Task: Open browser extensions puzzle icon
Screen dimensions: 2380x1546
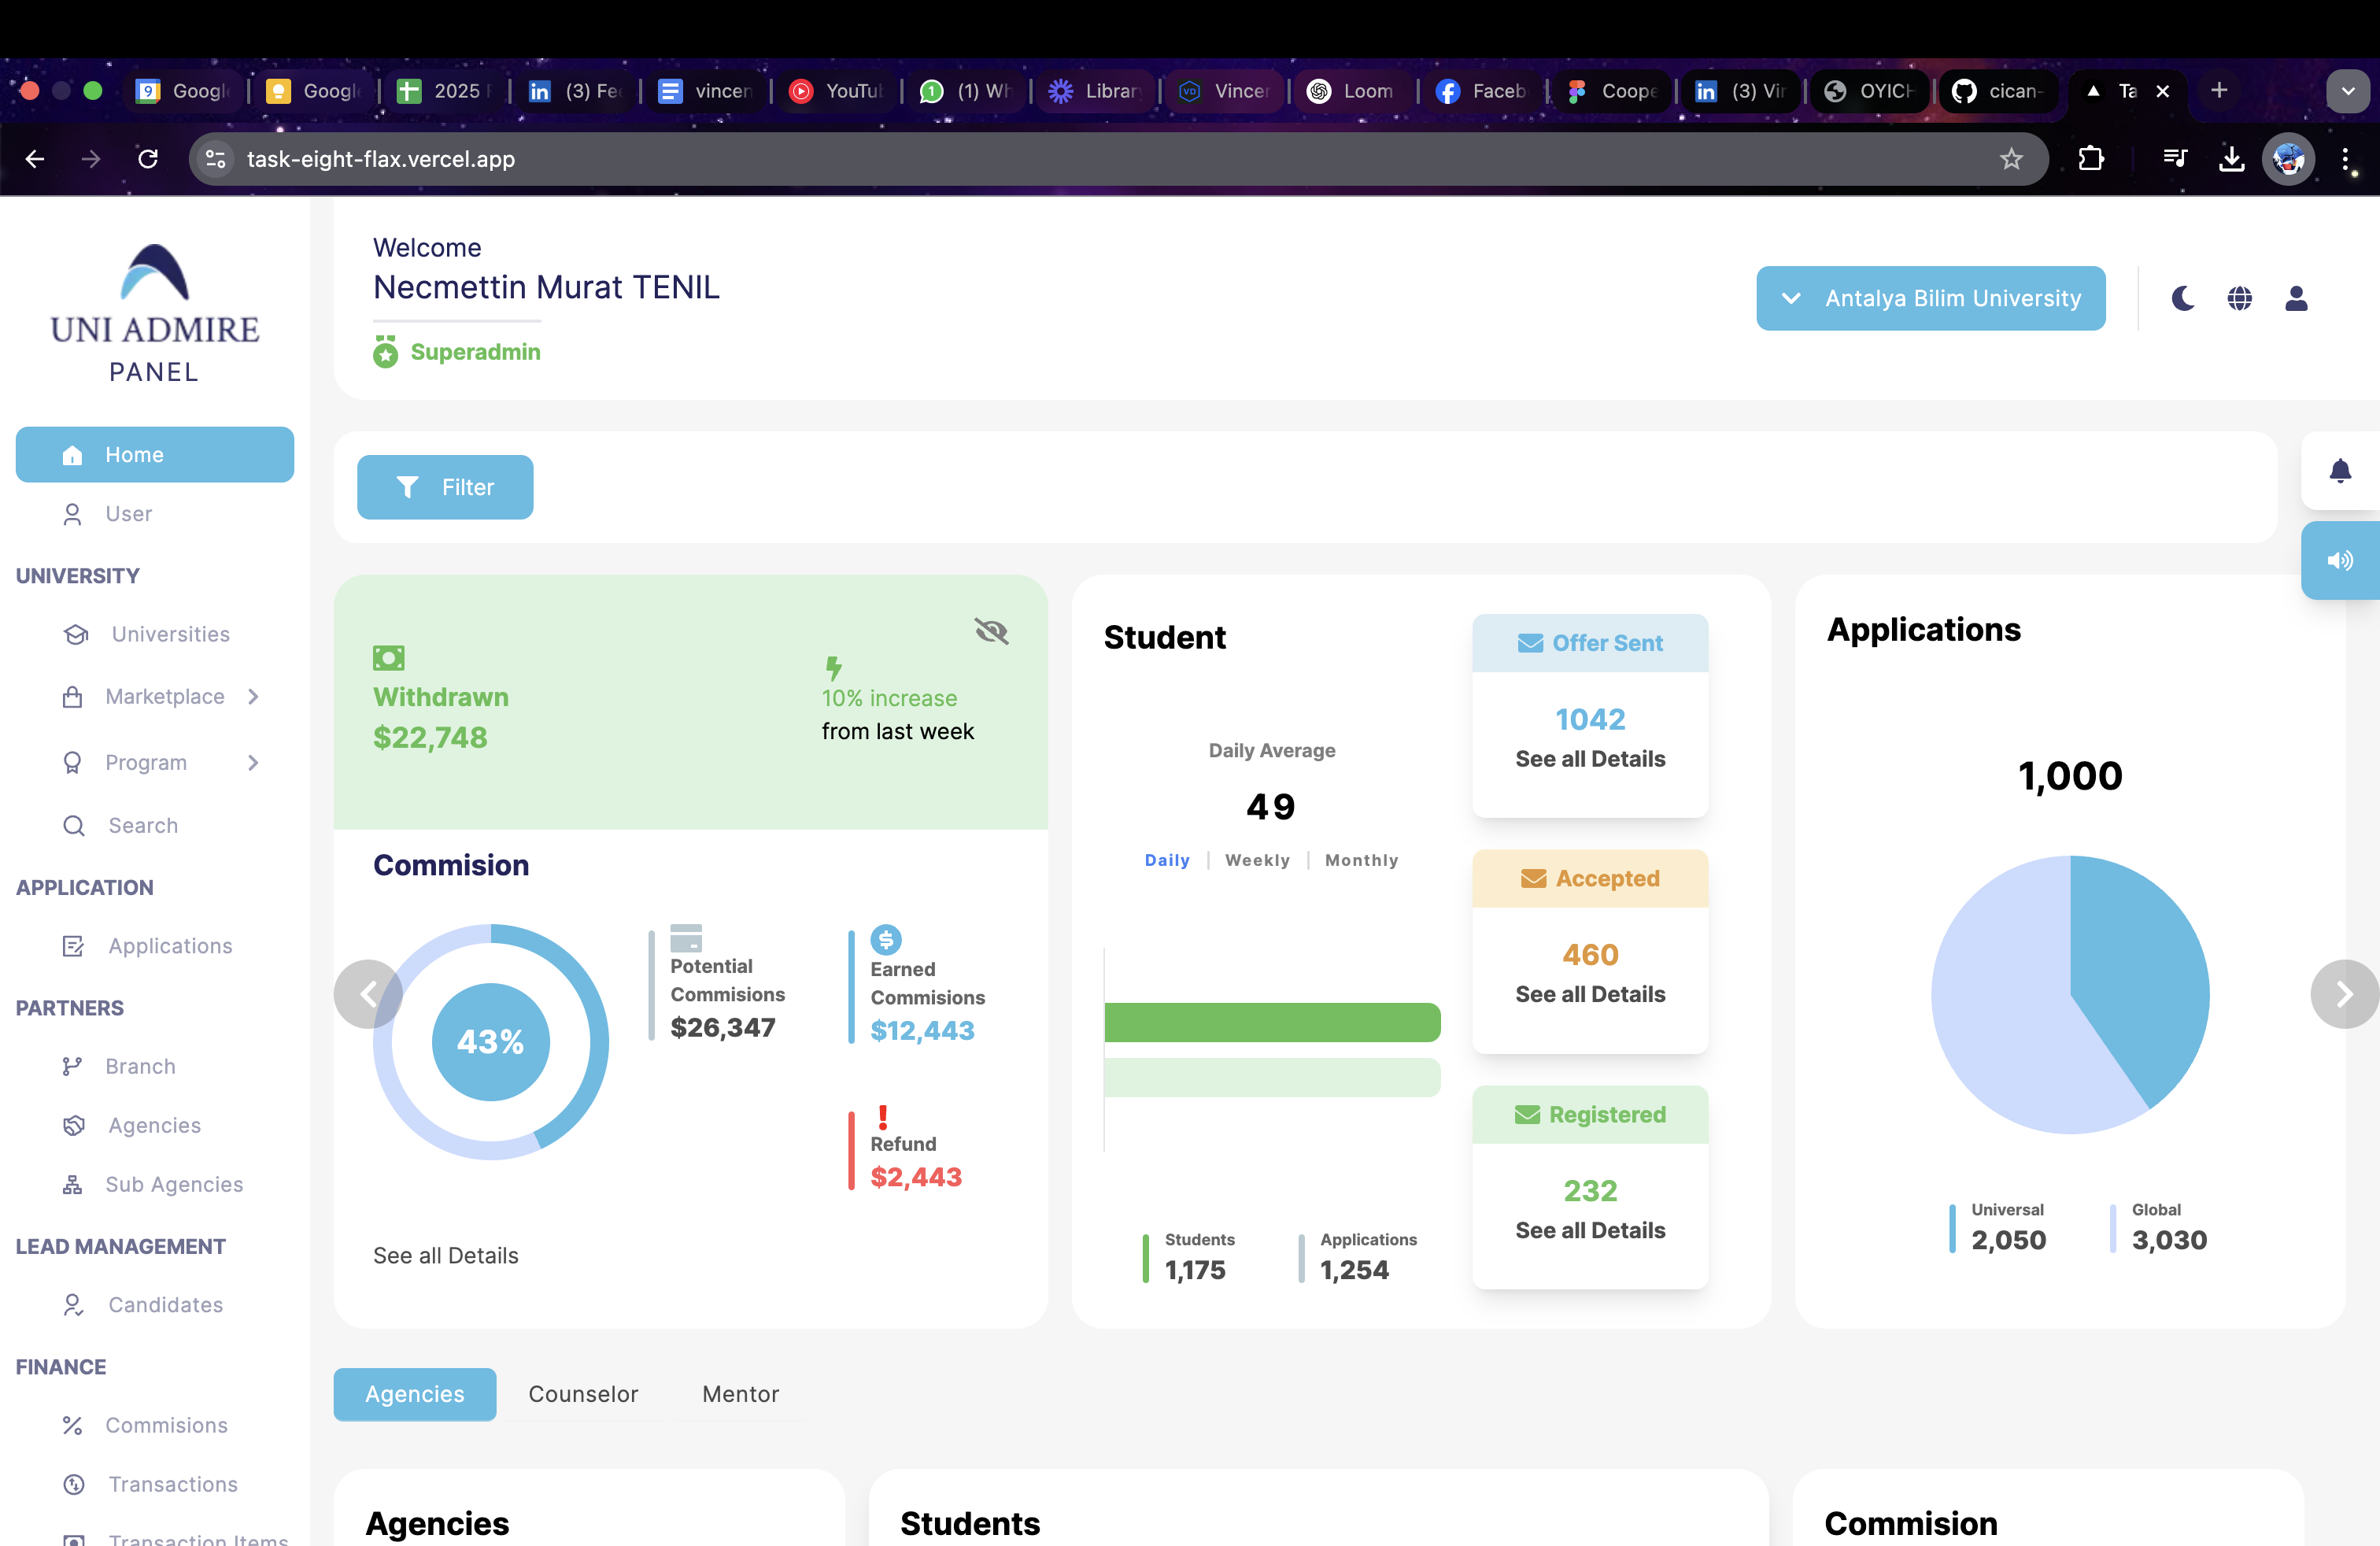Action: [x=2091, y=159]
